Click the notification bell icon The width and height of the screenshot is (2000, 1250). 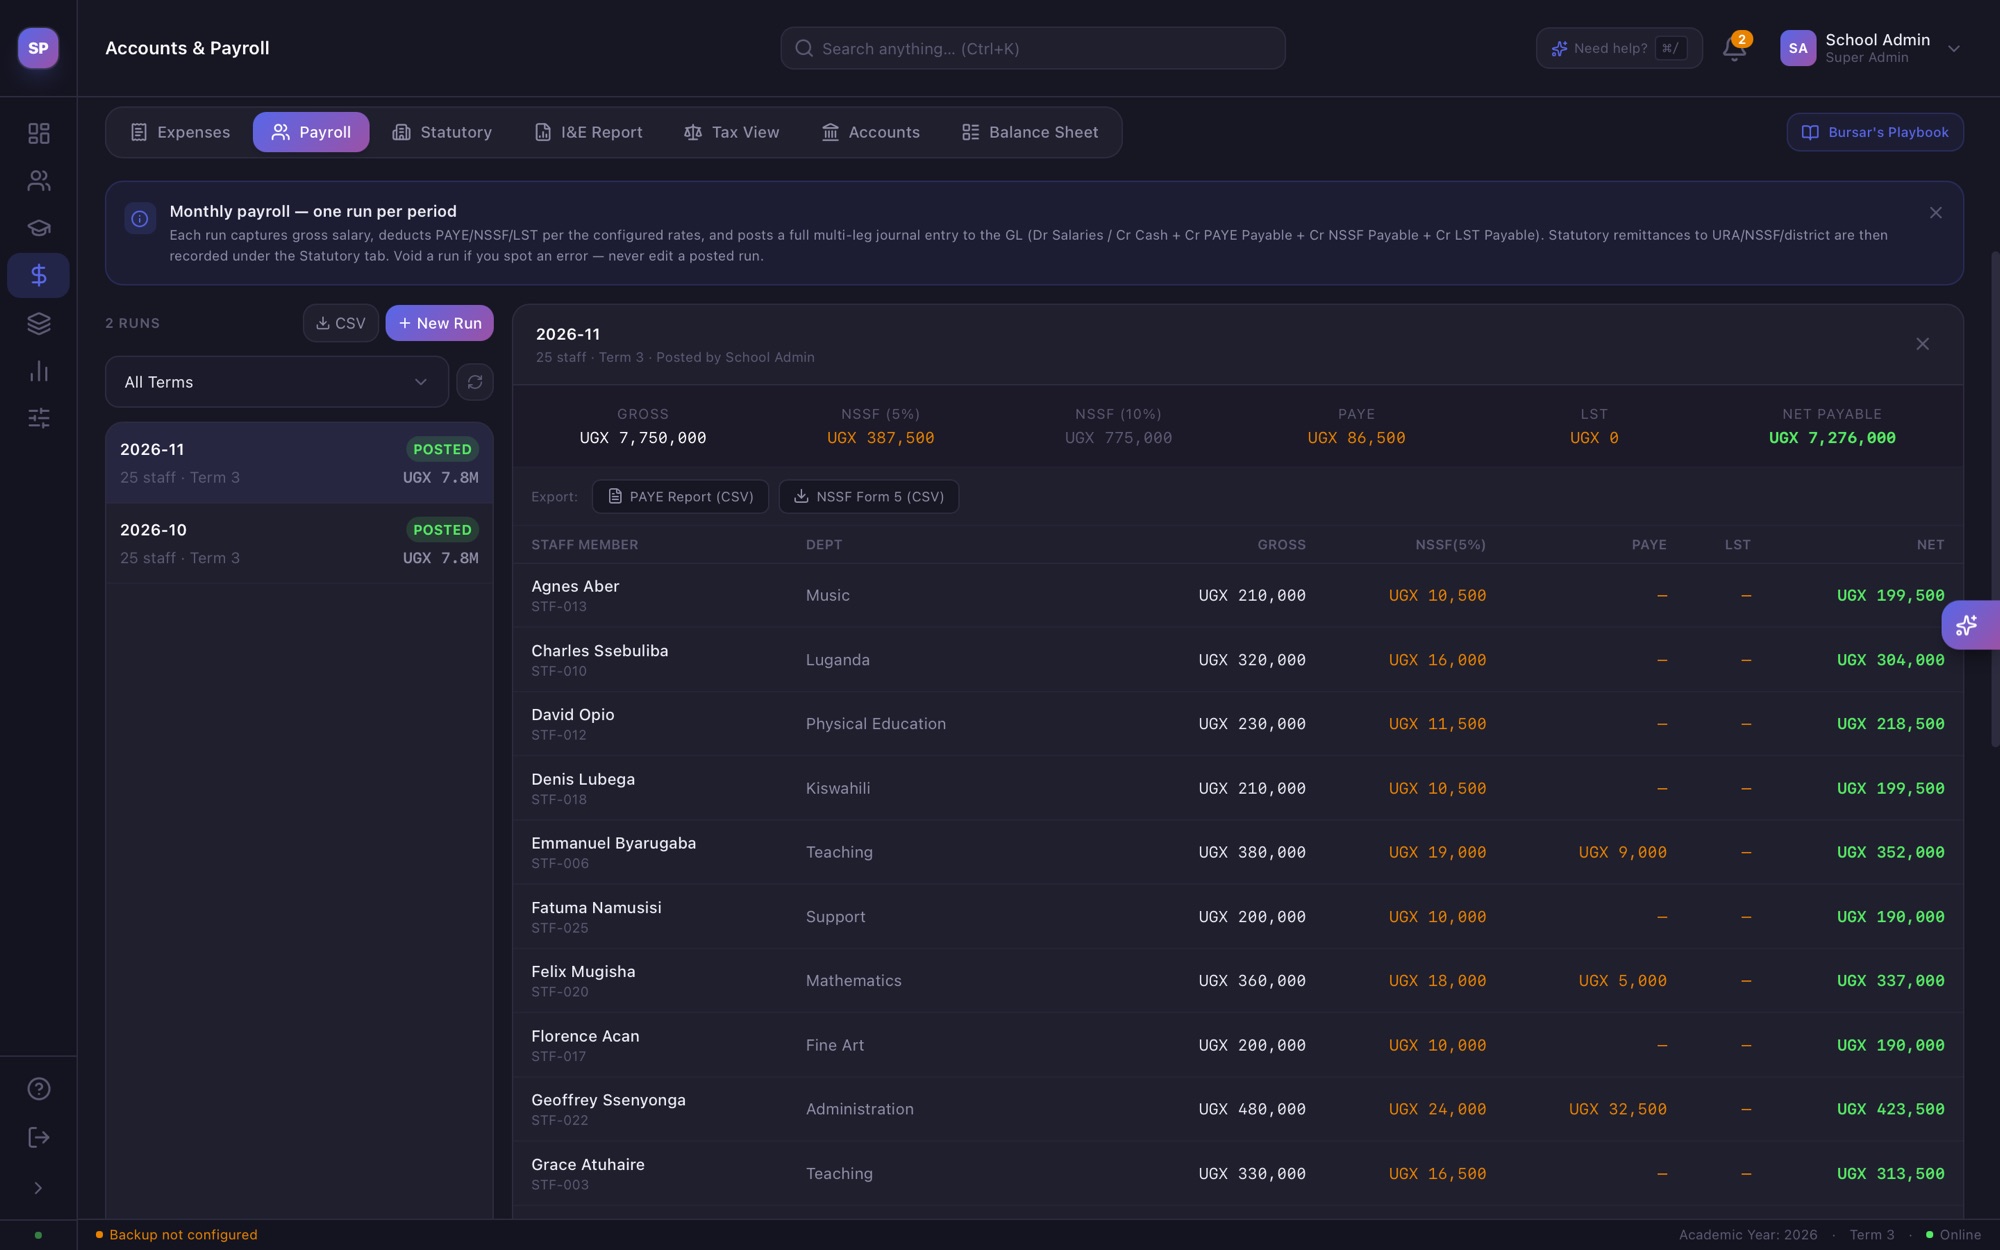coord(1735,48)
